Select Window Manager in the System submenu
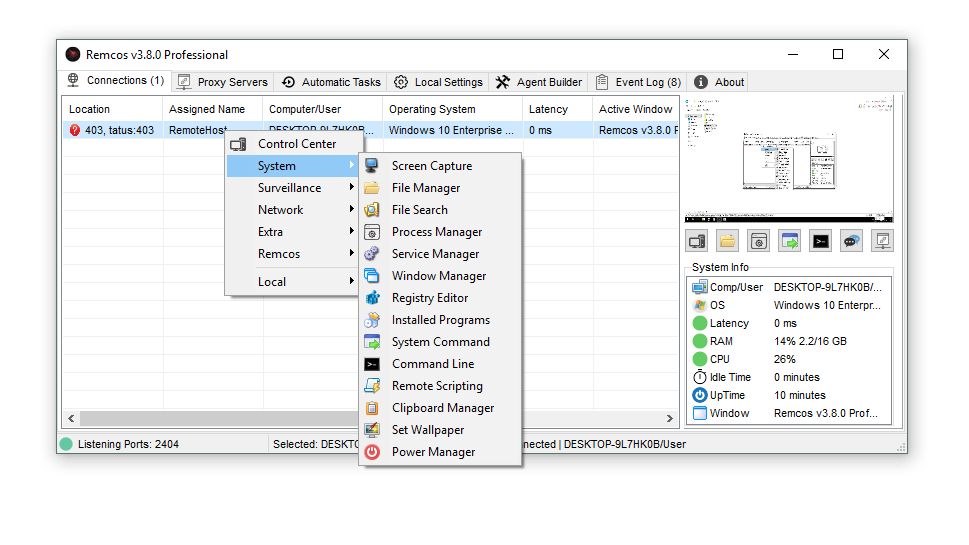969x545 pixels. point(439,276)
